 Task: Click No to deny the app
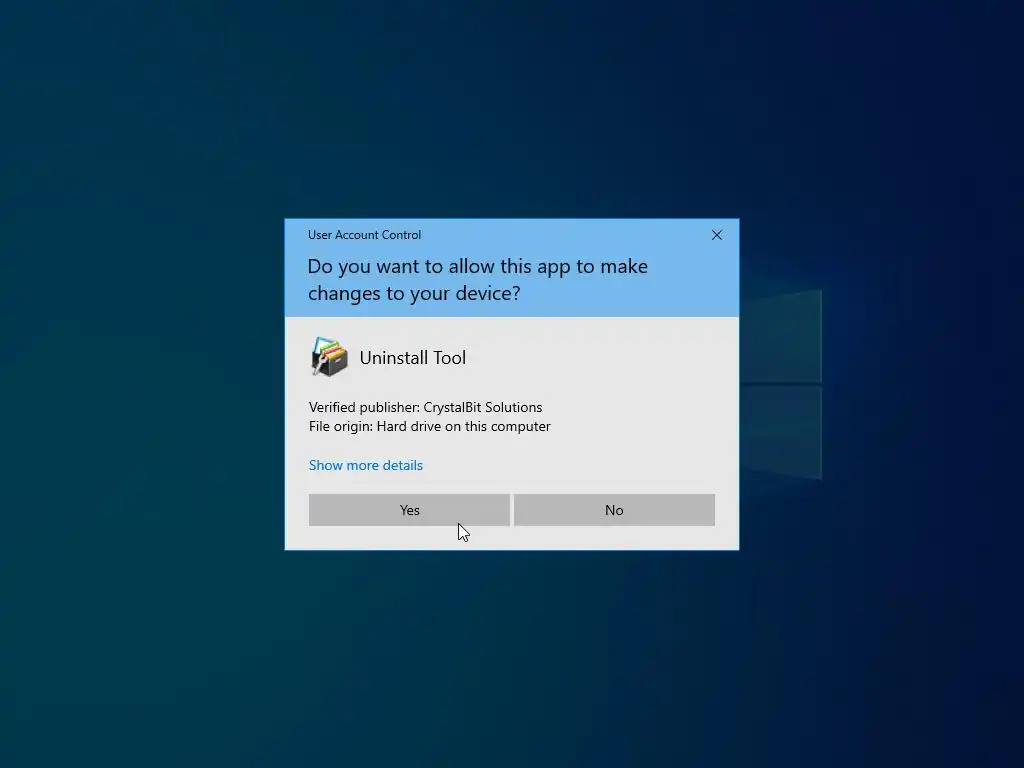click(x=614, y=510)
